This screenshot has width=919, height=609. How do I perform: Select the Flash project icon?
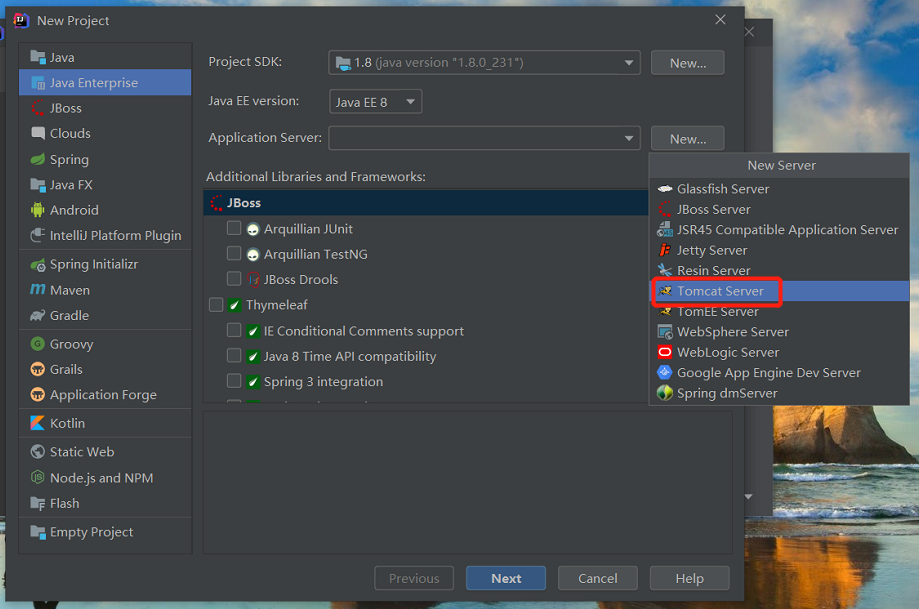[38, 503]
